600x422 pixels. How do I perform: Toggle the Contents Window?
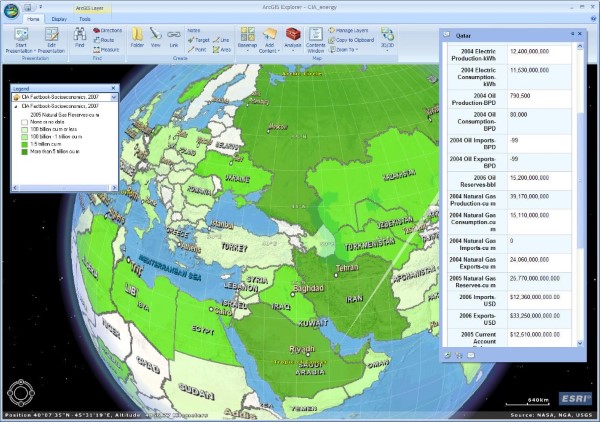(316, 40)
